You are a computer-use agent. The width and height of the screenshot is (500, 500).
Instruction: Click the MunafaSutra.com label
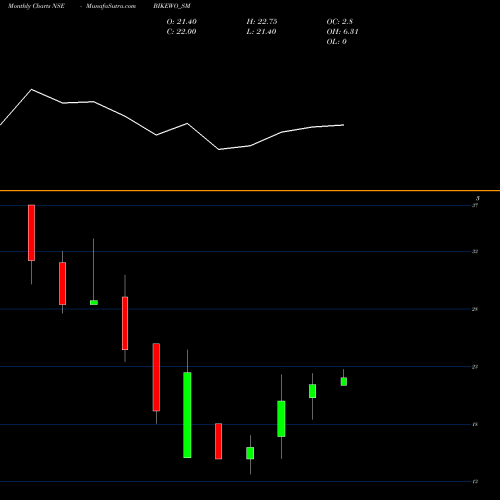(x=111, y=6)
